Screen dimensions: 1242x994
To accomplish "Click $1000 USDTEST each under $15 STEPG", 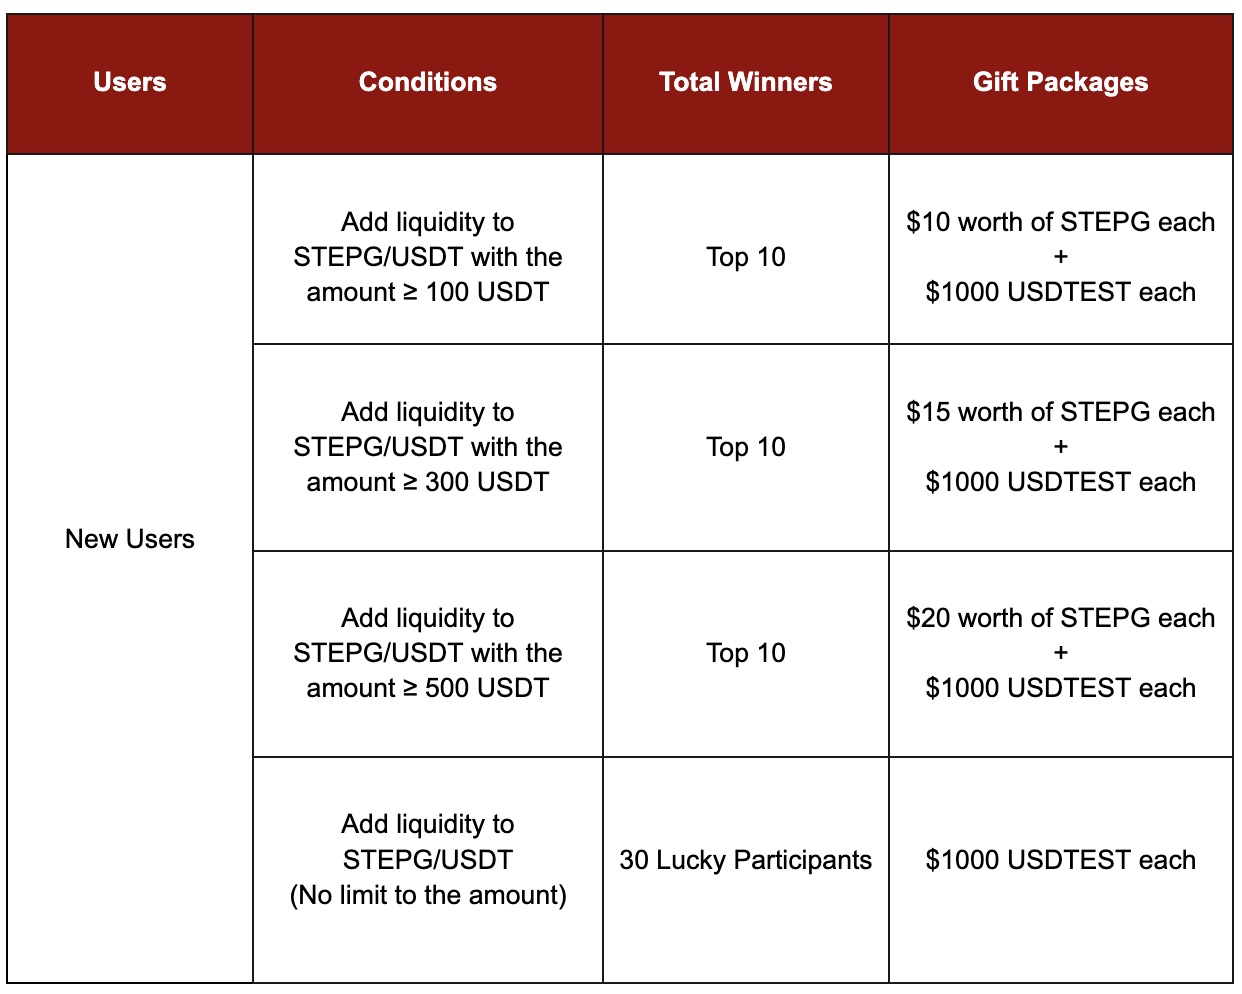I will [1061, 482].
